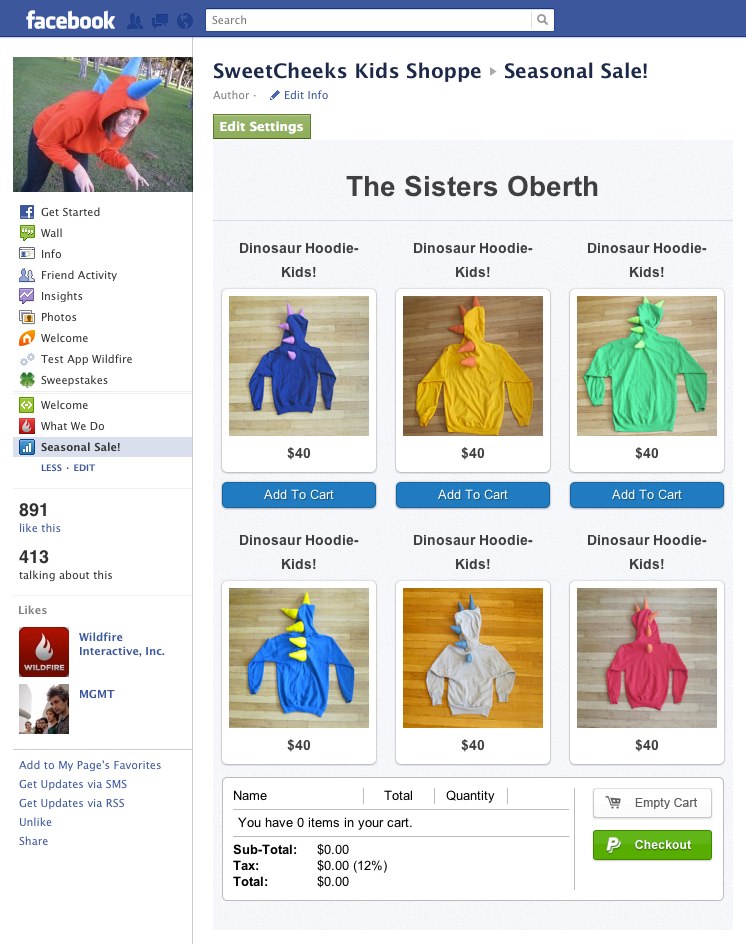This screenshot has height=944, width=746.
Task: Click the Photos sidebar icon
Action: (x=26, y=317)
